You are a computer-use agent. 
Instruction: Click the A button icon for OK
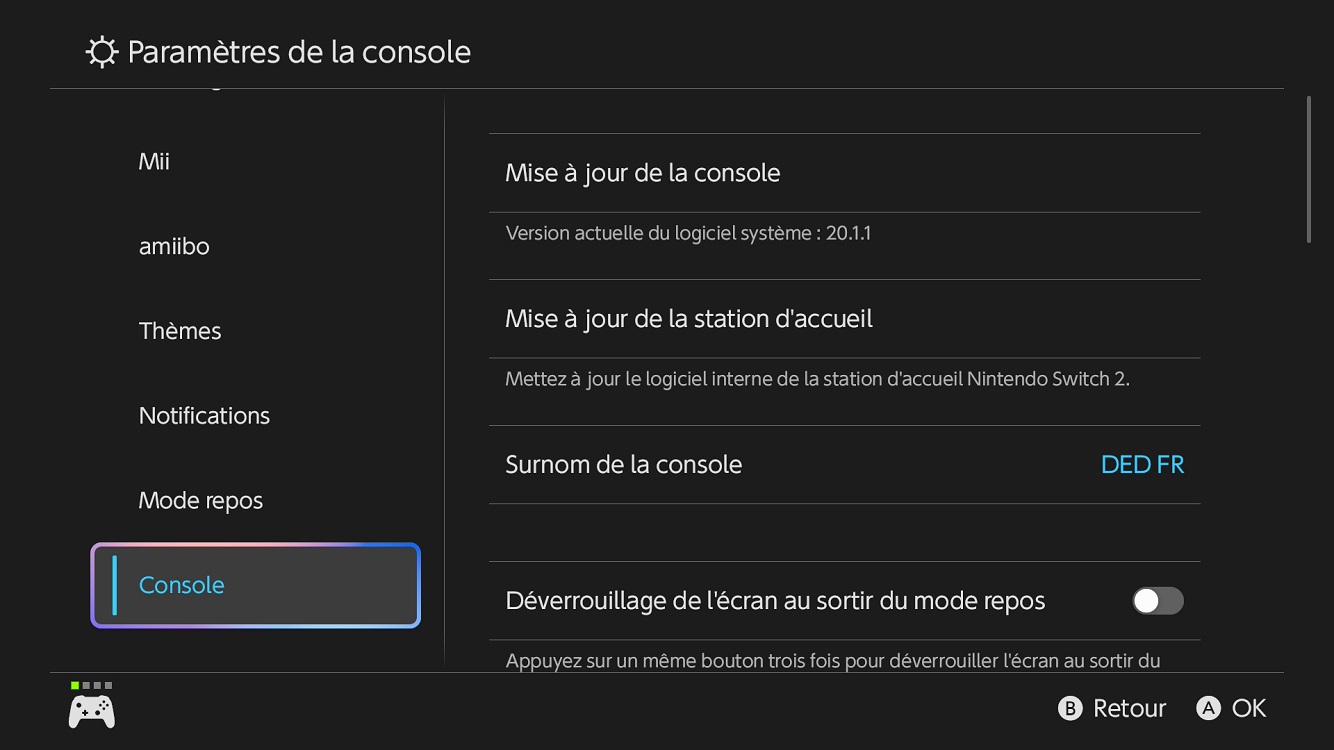[x=1209, y=709]
